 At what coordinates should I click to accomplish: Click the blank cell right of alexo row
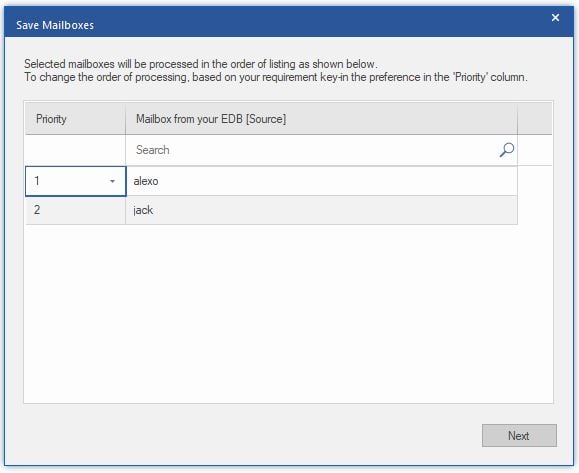pos(535,181)
